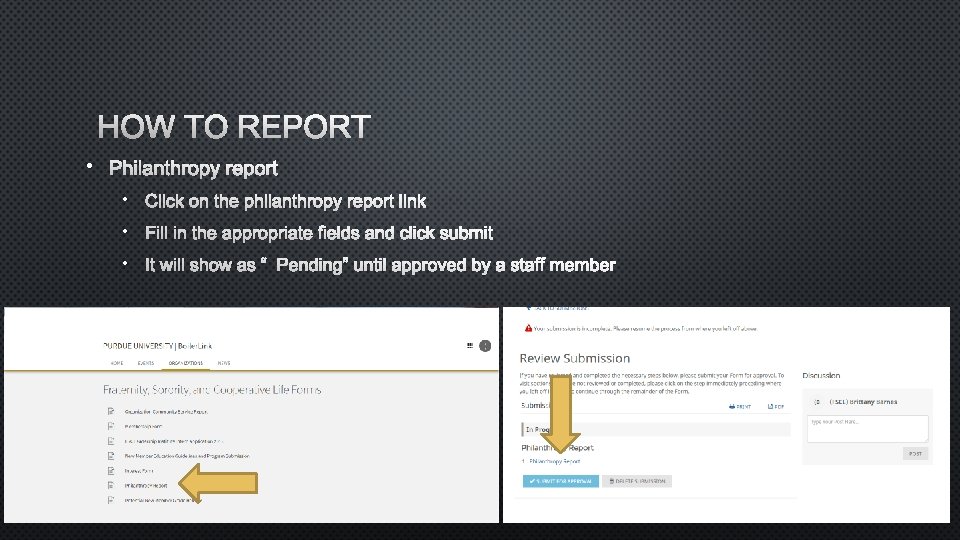Click the "Discussion" panel title

pyautogui.click(x=821, y=375)
